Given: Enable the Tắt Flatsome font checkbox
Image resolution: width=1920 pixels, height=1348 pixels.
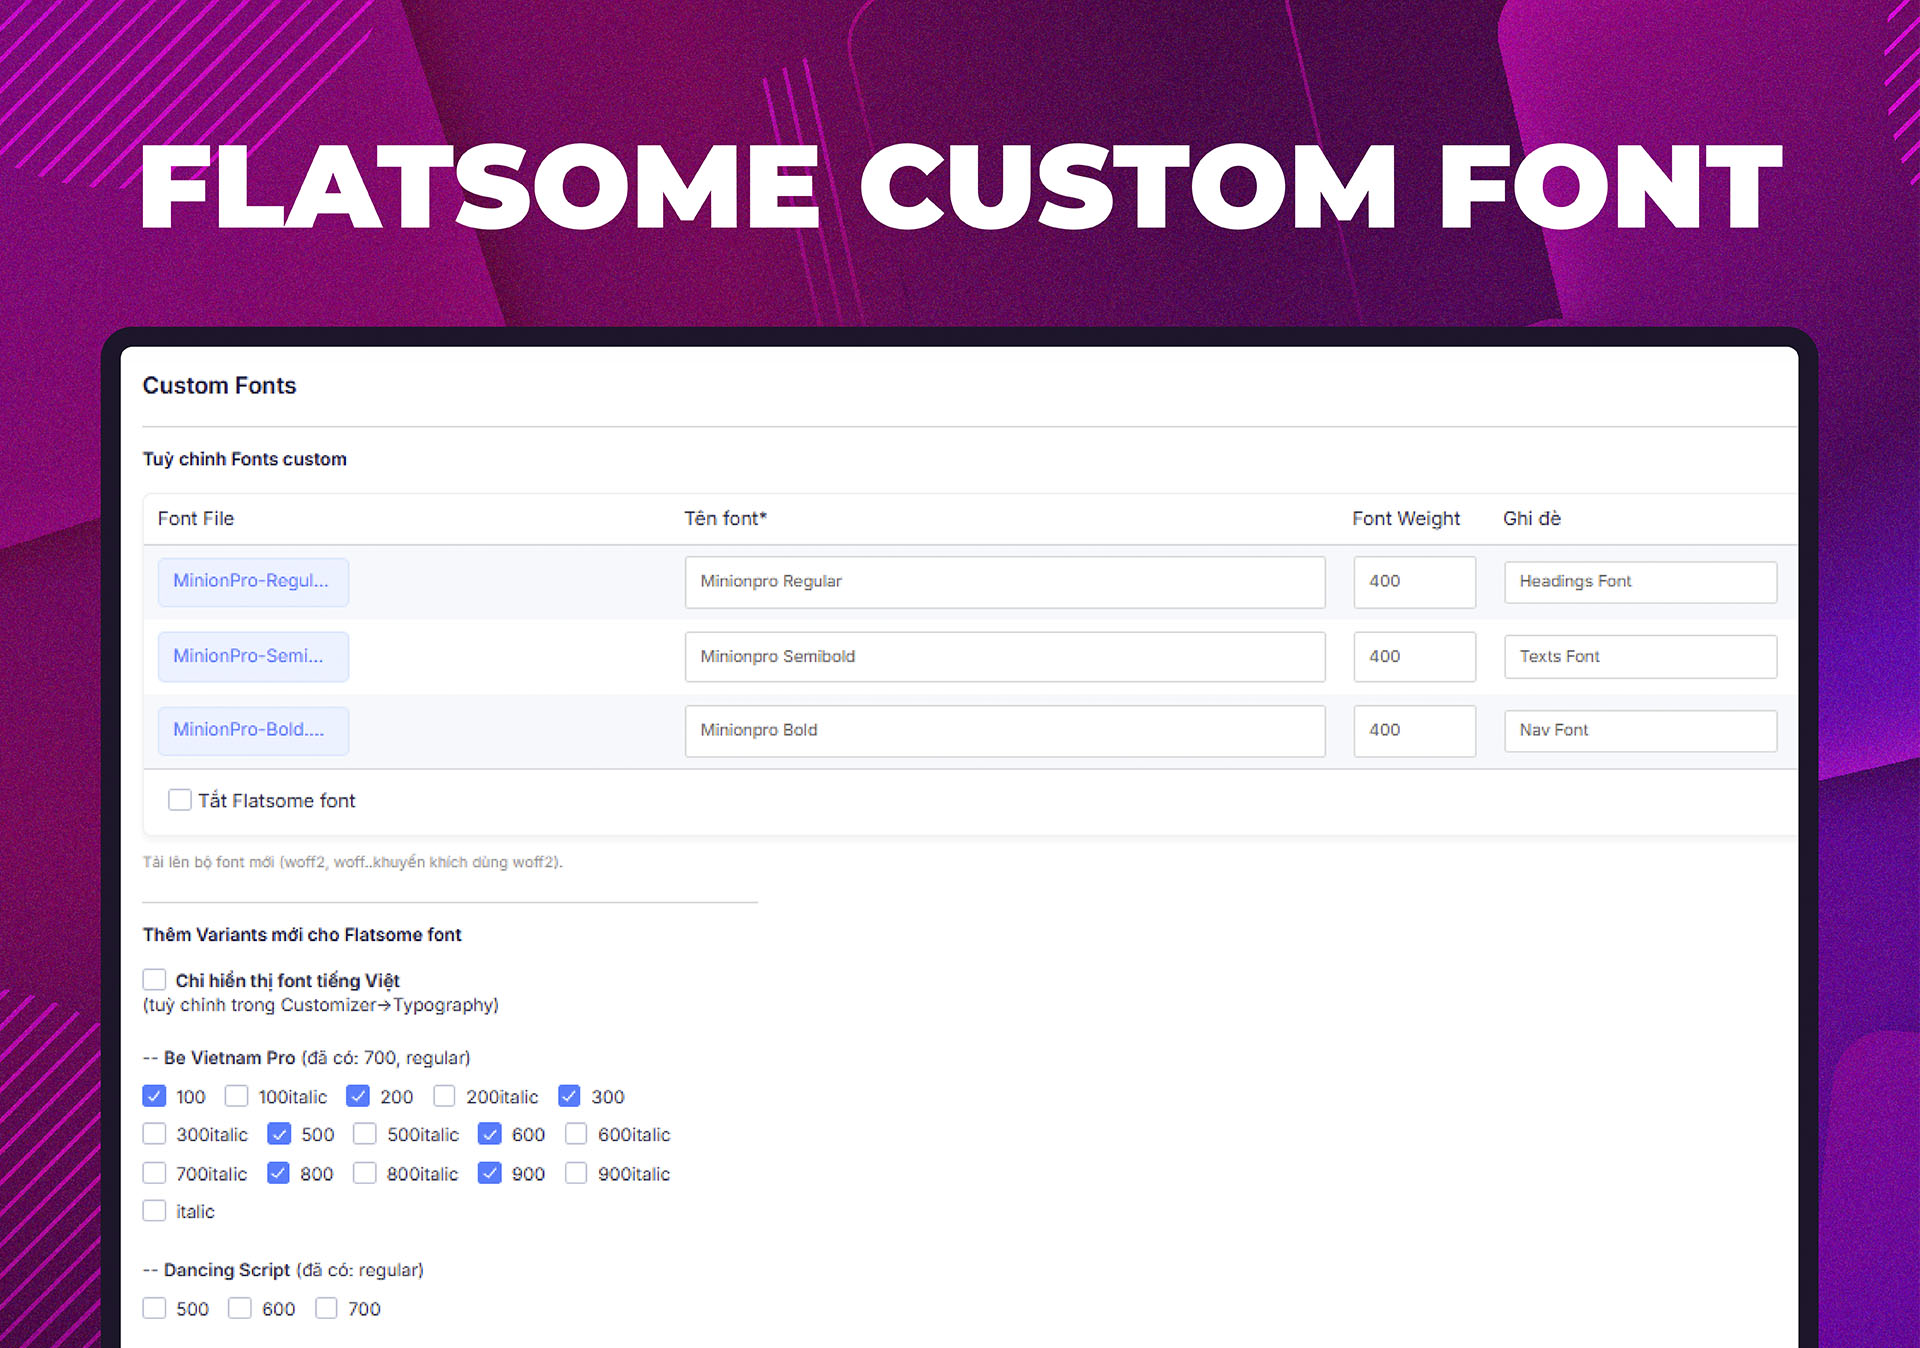Looking at the screenshot, I should [180, 800].
